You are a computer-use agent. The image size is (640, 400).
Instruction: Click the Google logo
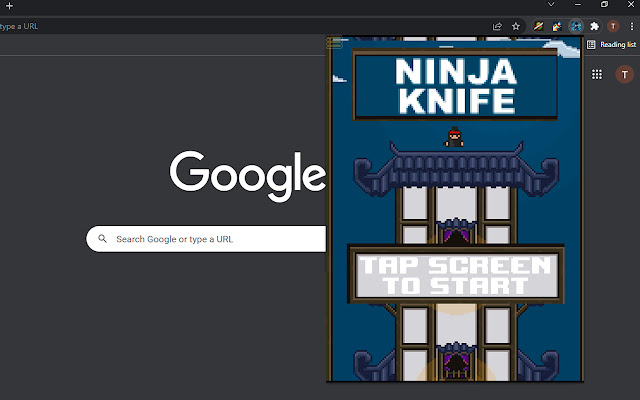pos(248,176)
